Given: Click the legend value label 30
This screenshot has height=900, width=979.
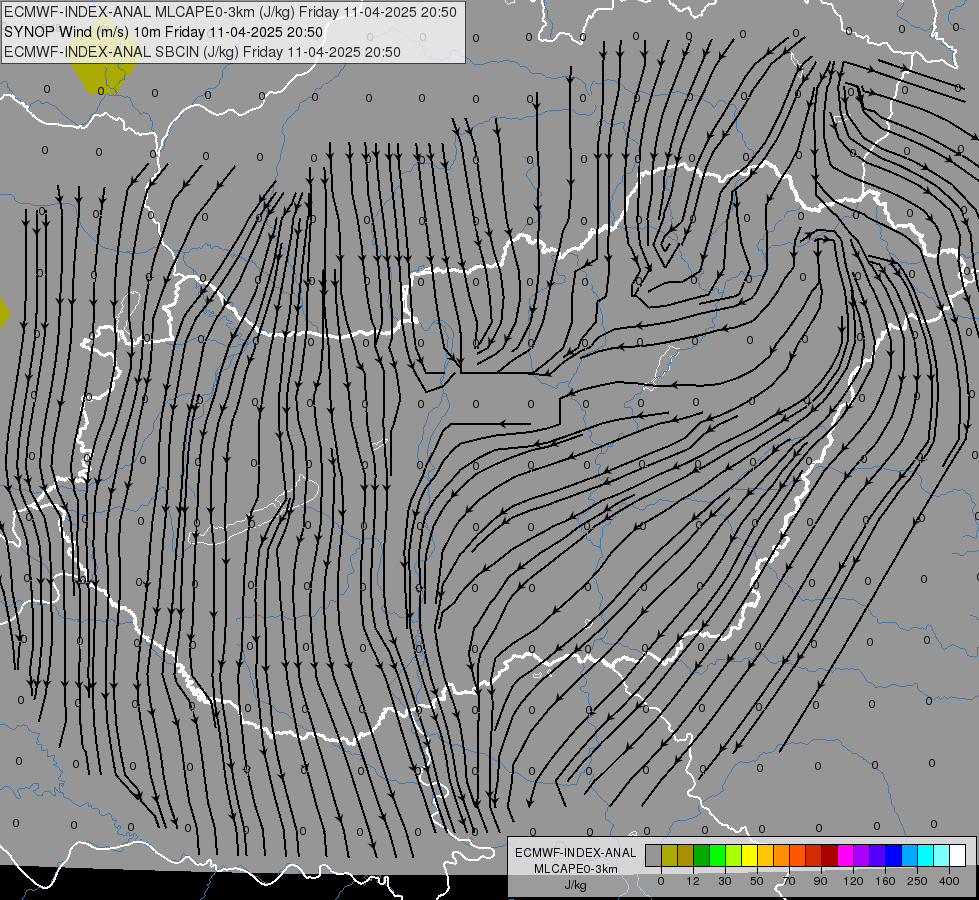Looking at the screenshot, I should click(725, 881).
